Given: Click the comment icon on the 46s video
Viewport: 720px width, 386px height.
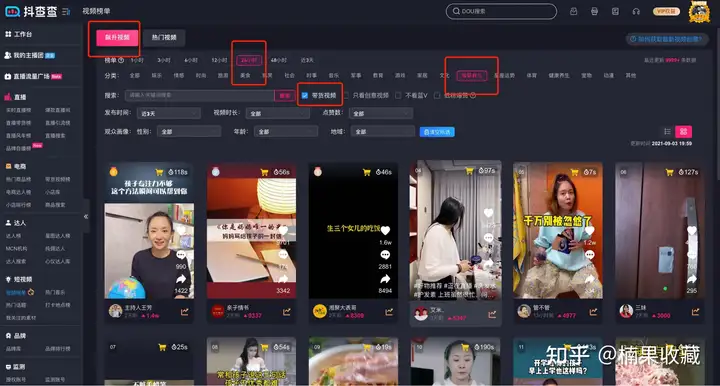Looking at the screenshot, I should 385,255.
